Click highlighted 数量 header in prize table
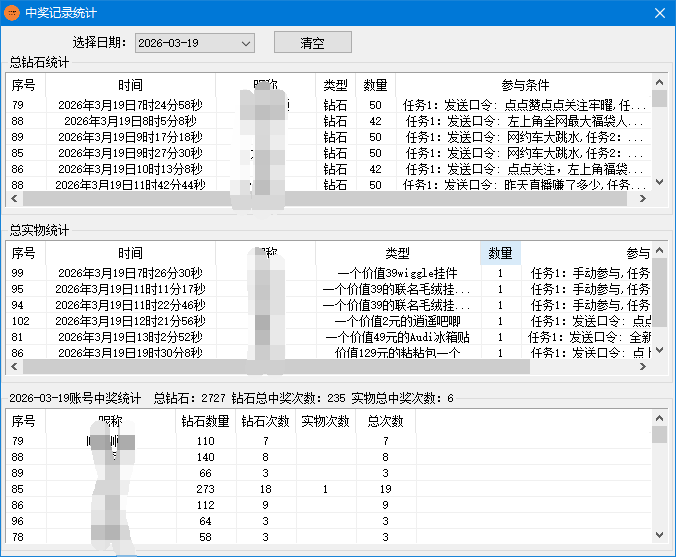This screenshot has width=676, height=557. [x=500, y=253]
